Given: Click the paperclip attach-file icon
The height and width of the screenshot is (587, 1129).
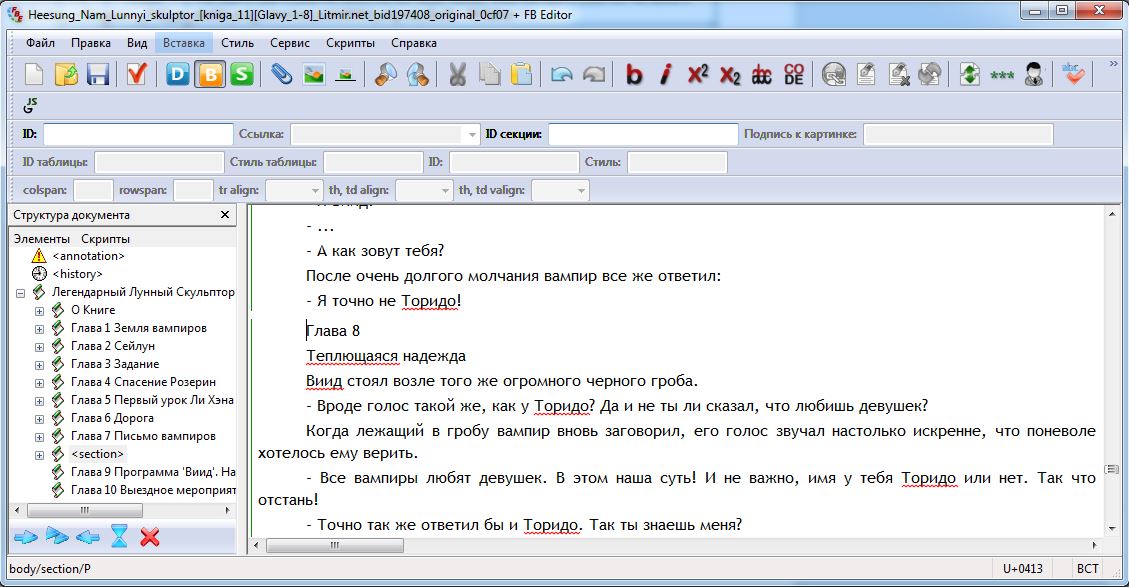Looking at the screenshot, I should pos(281,75).
